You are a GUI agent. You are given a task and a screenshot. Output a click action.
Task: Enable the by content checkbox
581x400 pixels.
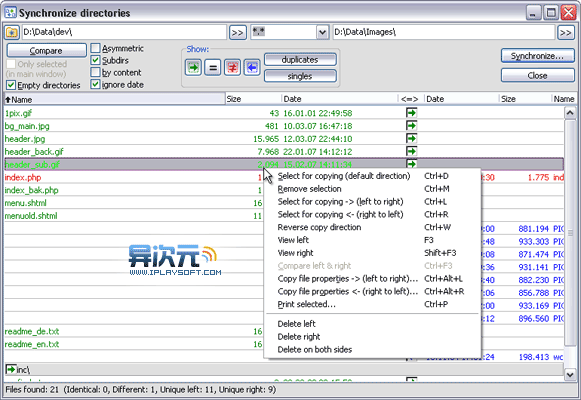coord(95,72)
